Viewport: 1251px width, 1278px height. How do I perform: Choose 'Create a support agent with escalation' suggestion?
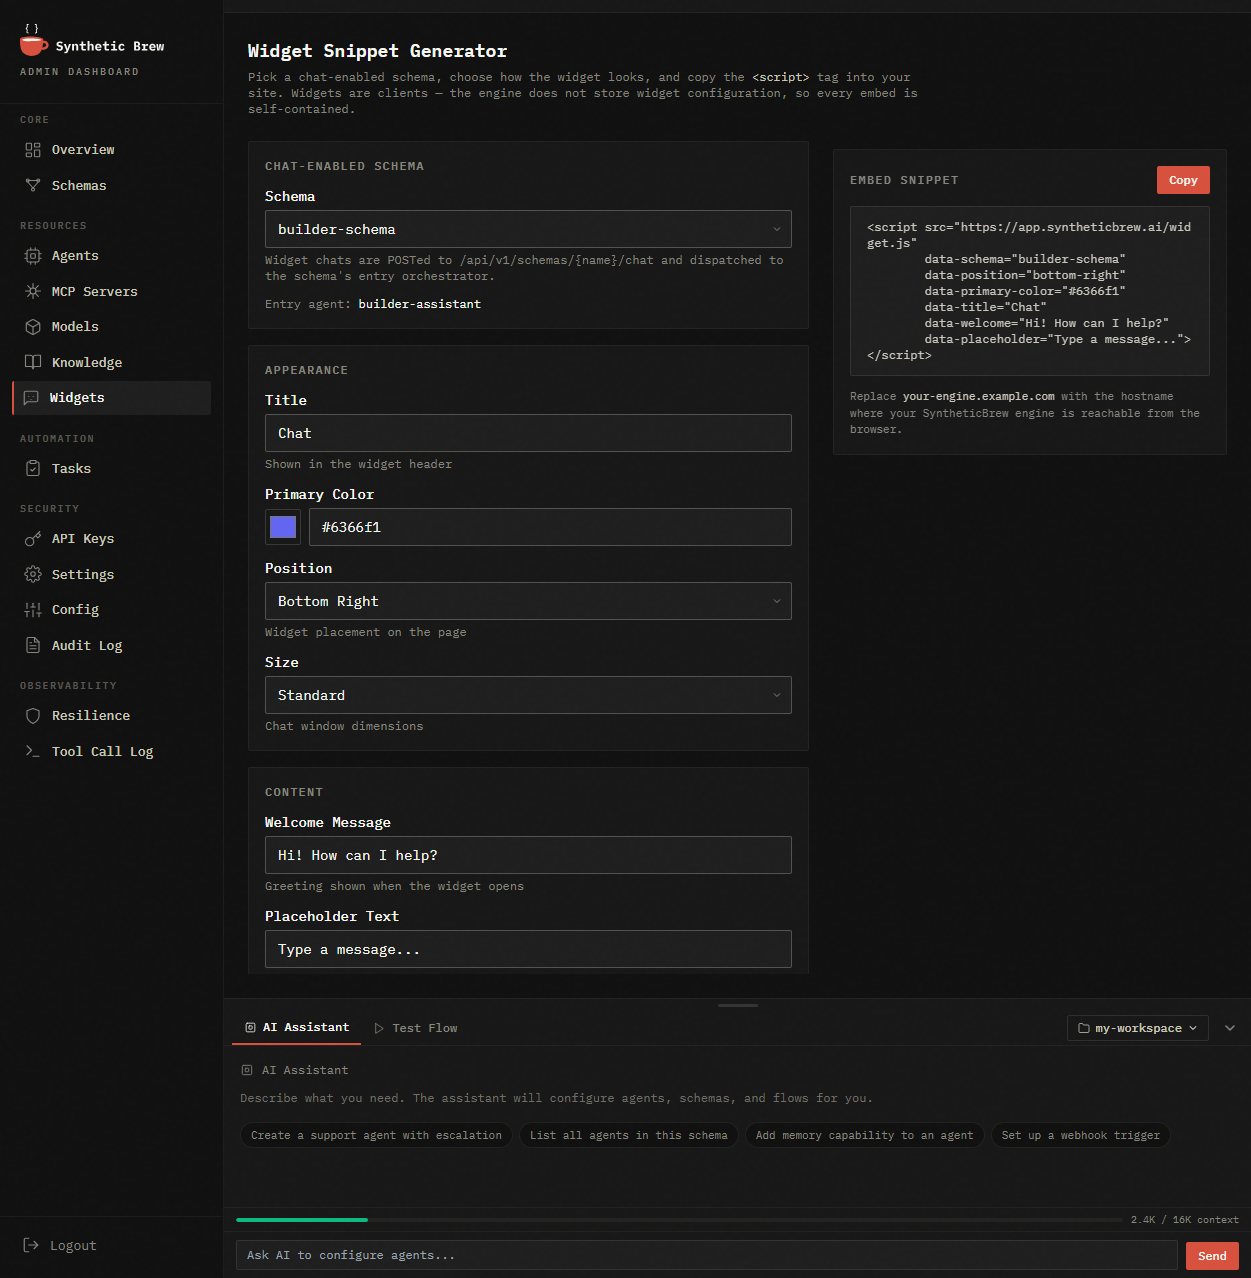pos(376,1136)
